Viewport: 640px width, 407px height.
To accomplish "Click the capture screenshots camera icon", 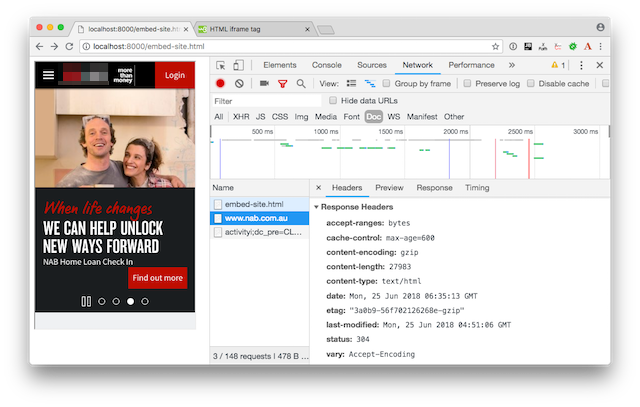I will click(x=264, y=83).
